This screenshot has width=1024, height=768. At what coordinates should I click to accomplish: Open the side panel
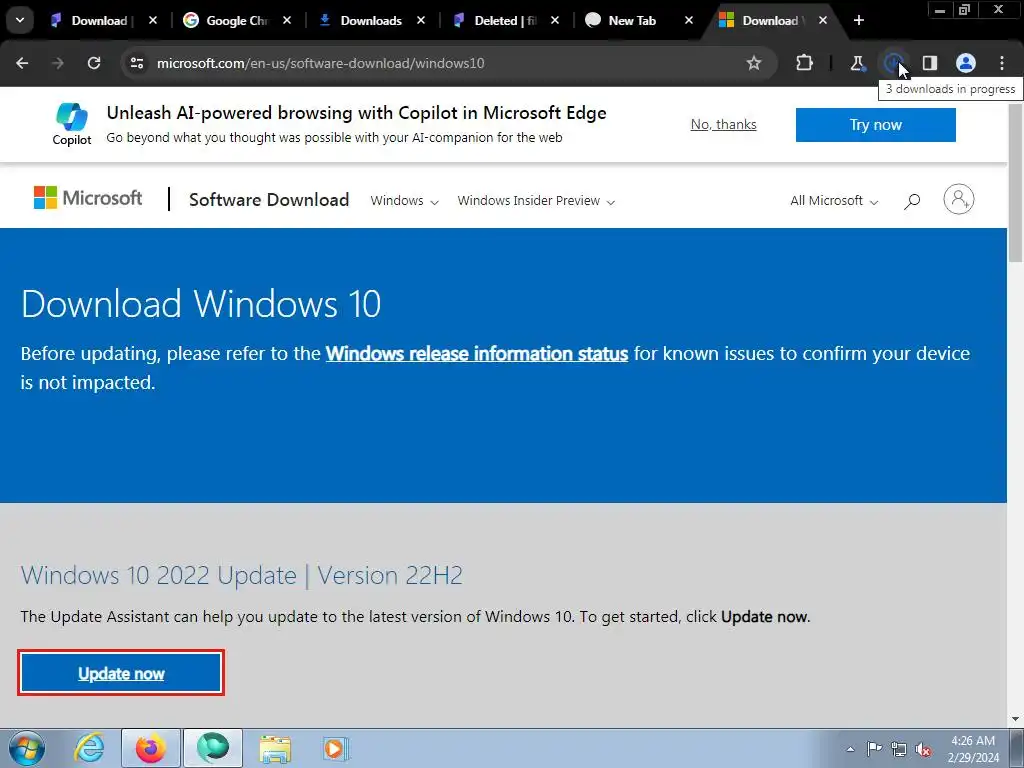(929, 63)
